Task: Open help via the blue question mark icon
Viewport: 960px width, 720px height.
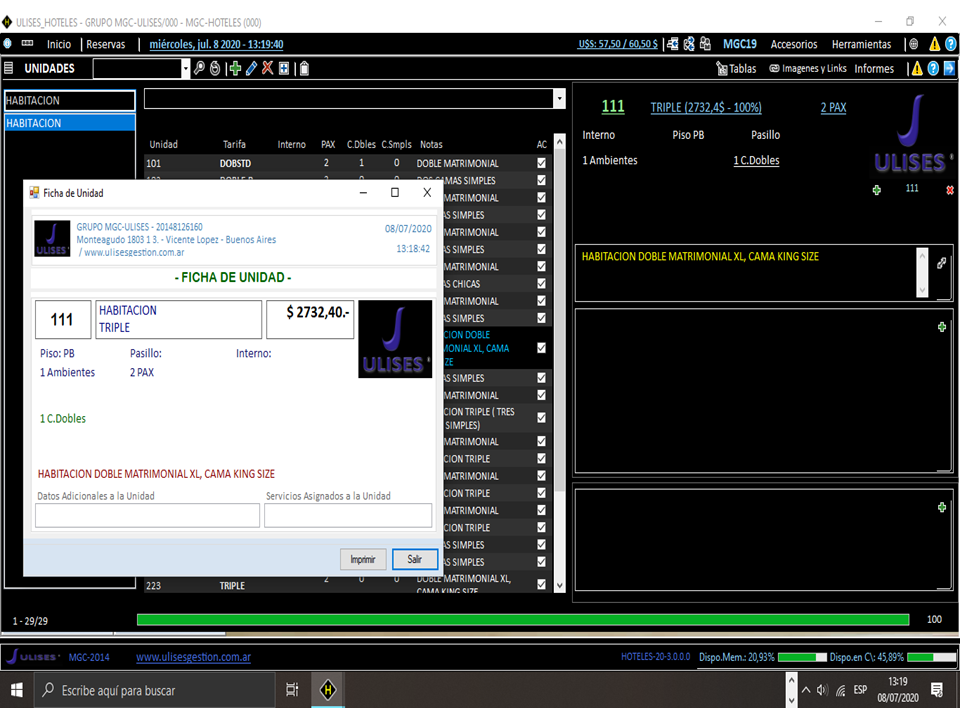Action: (935, 68)
